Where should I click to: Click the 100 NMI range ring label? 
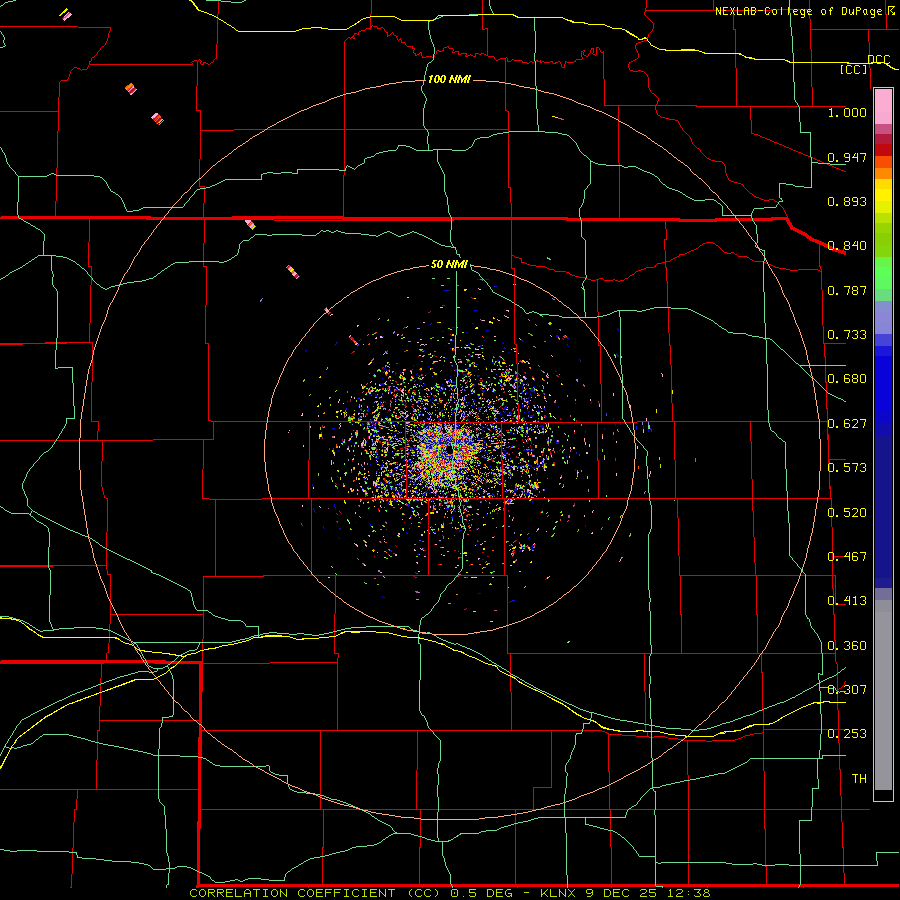click(x=449, y=79)
